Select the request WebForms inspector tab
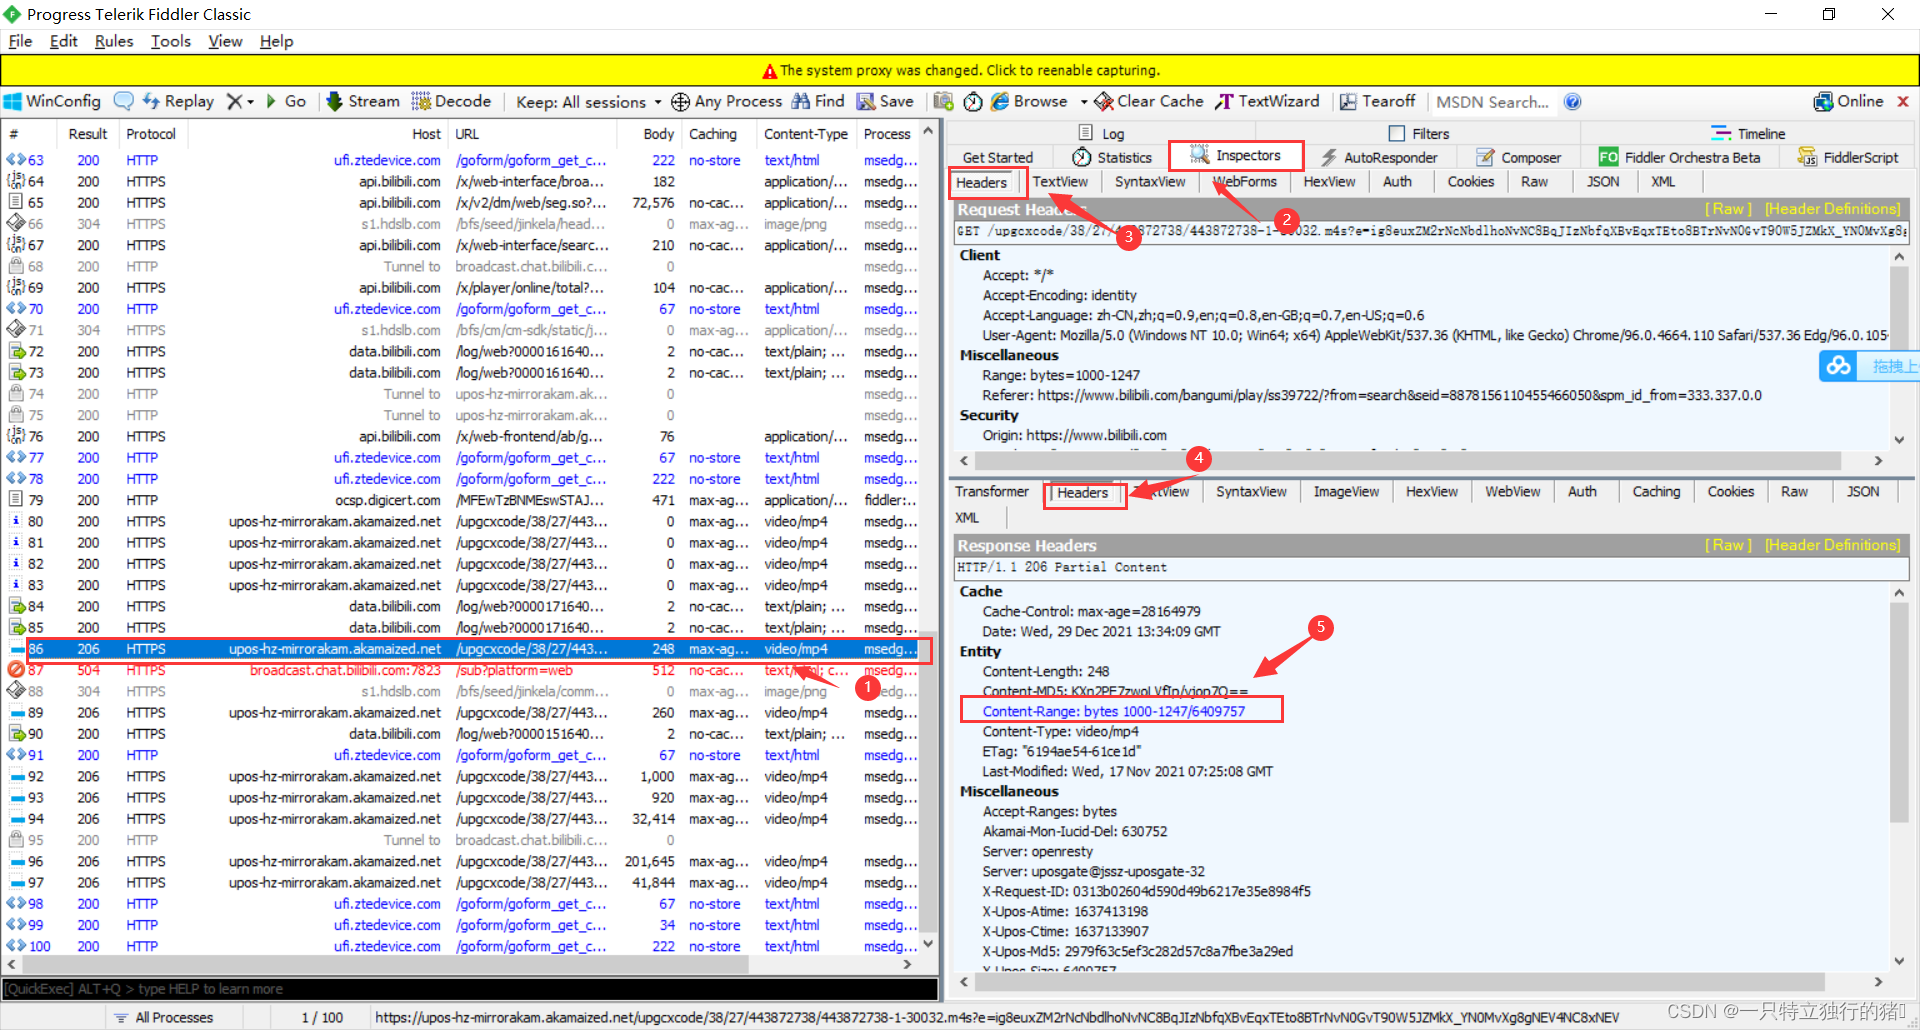This screenshot has width=1920, height=1030. (1245, 181)
